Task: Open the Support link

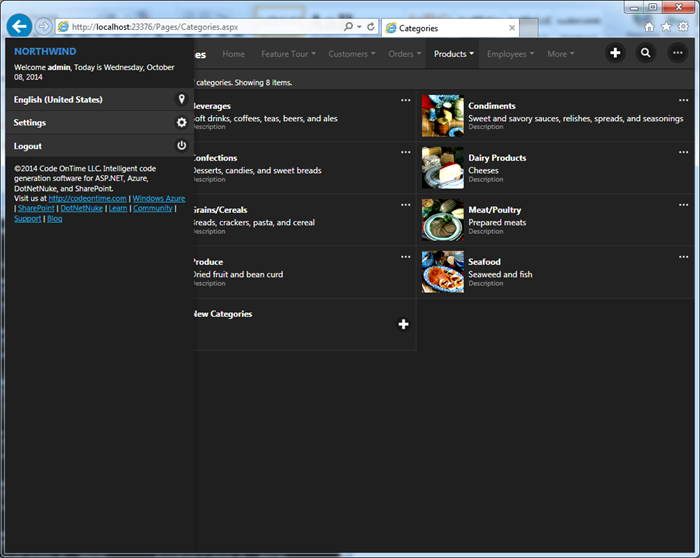Action: 28,218
